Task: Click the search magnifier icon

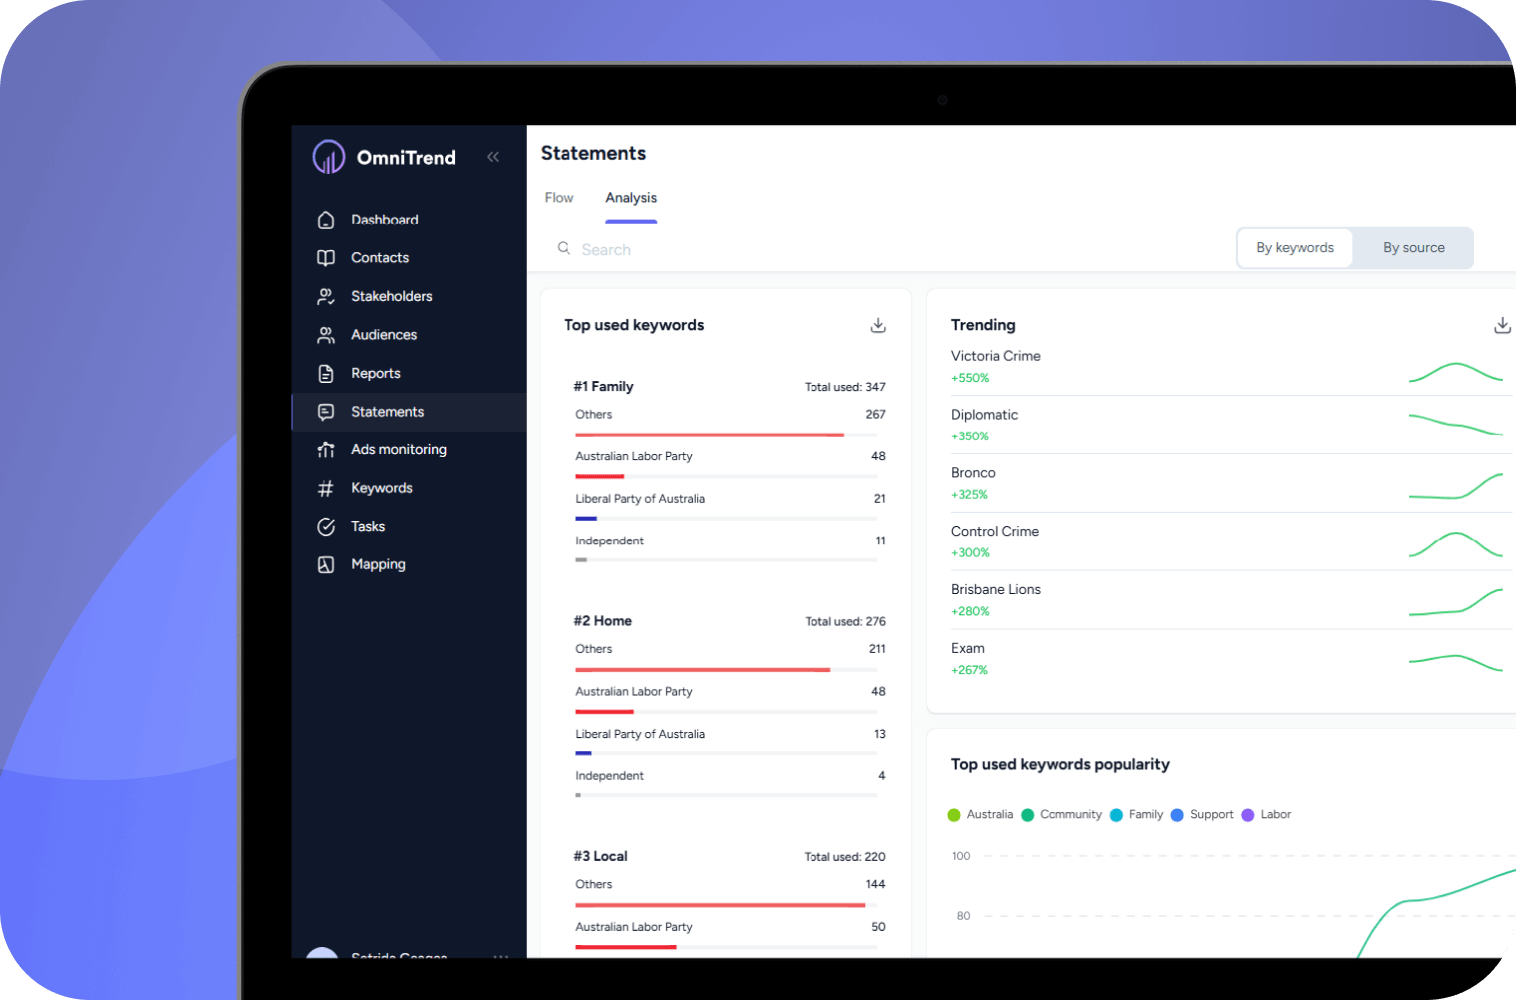Action: 564,248
